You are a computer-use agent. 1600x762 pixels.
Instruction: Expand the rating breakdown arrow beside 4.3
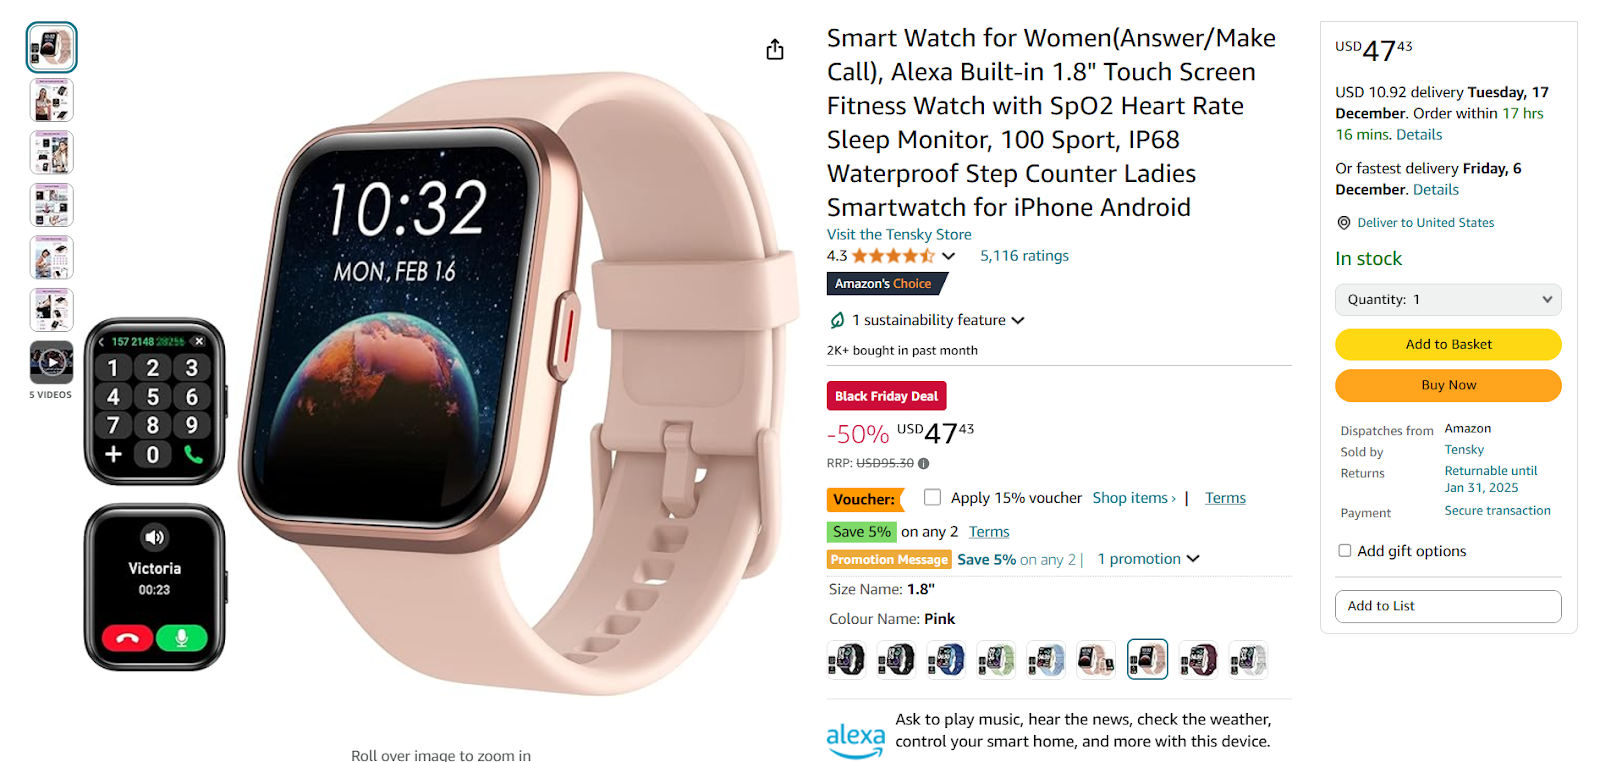coord(948,256)
